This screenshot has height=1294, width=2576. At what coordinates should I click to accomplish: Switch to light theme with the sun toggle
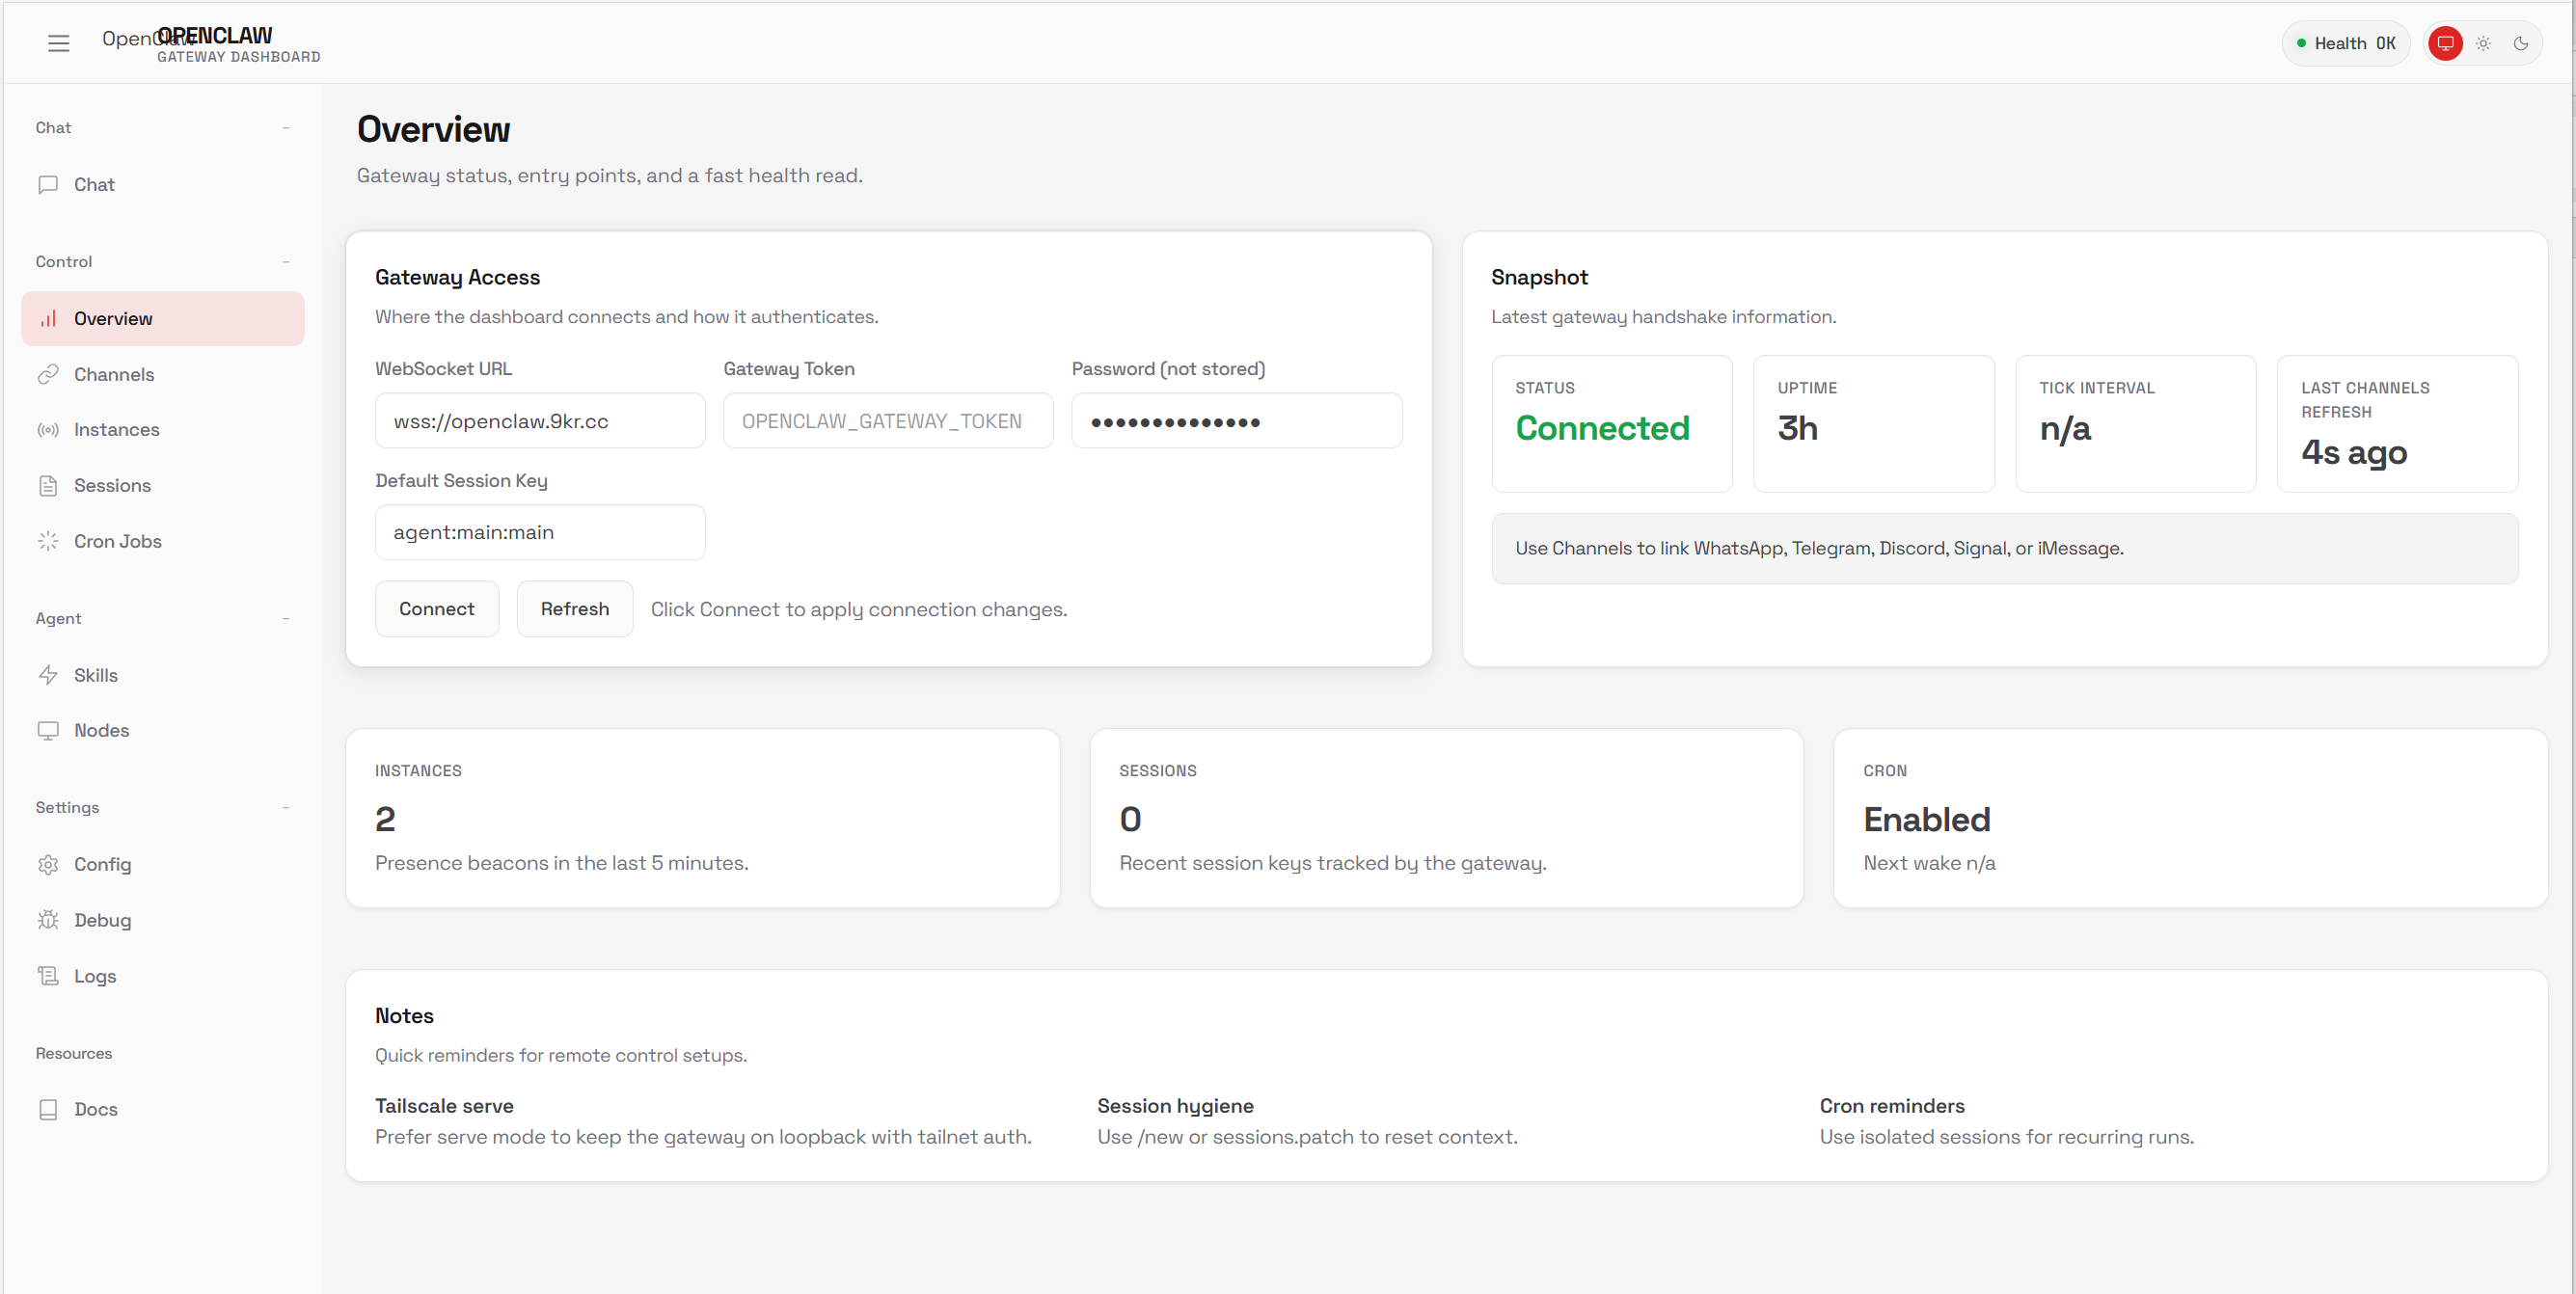tap(2483, 43)
